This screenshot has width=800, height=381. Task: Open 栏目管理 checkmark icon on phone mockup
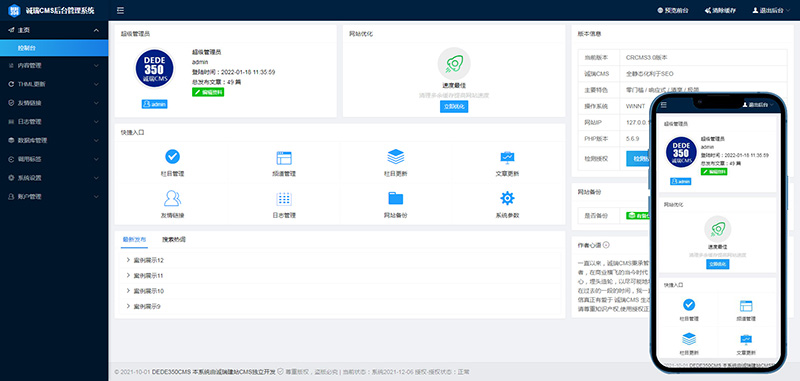pyautogui.click(x=689, y=304)
